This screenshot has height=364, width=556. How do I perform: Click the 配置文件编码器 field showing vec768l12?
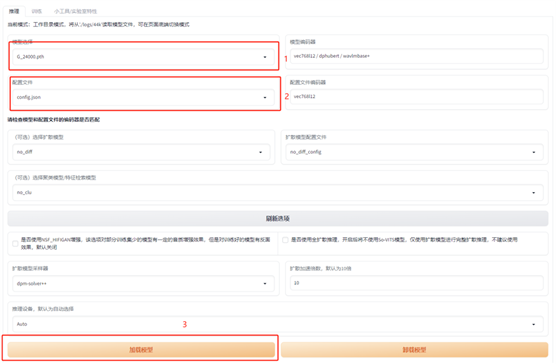[x=417, y=96]
